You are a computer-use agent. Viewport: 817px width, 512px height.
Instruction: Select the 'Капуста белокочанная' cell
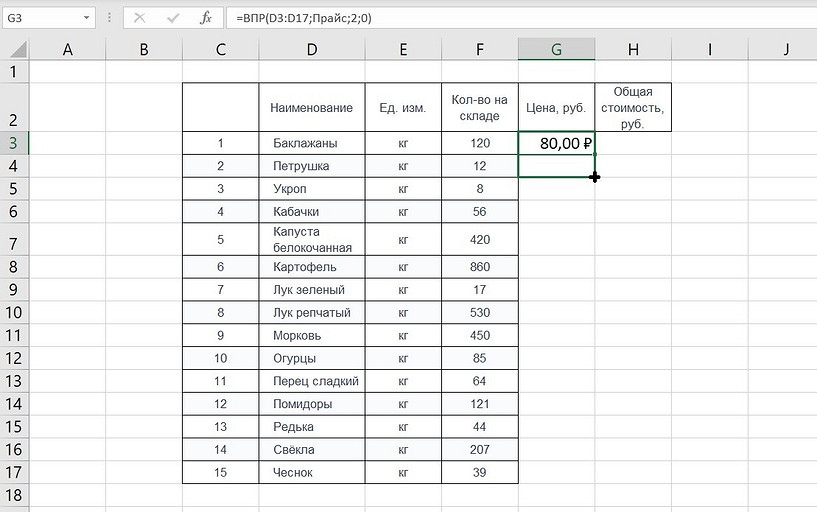pos(312,240)
